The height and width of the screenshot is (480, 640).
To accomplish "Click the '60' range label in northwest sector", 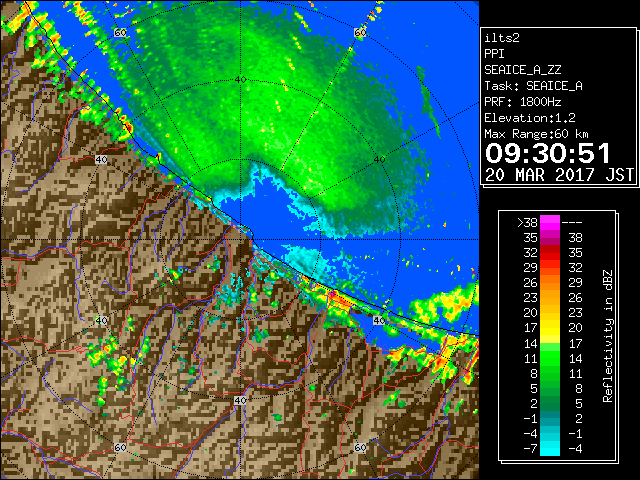I will (x=120, y=32).
